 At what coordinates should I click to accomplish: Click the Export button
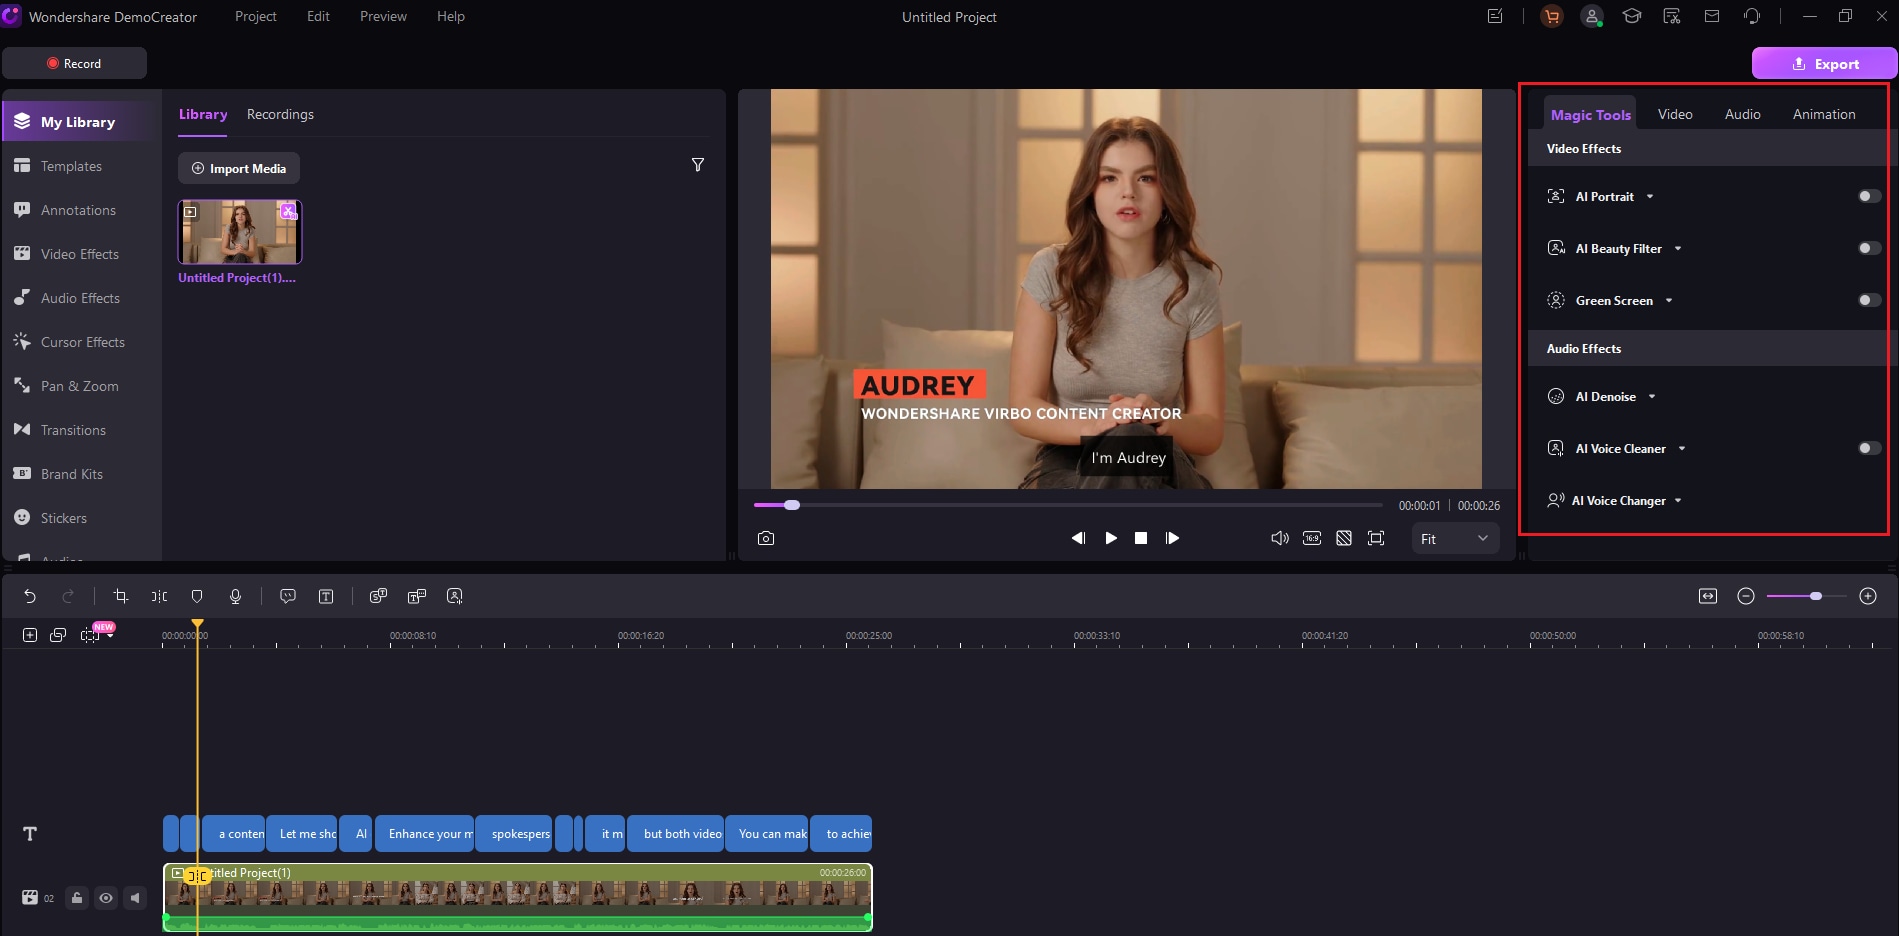tap(1824, 63)
